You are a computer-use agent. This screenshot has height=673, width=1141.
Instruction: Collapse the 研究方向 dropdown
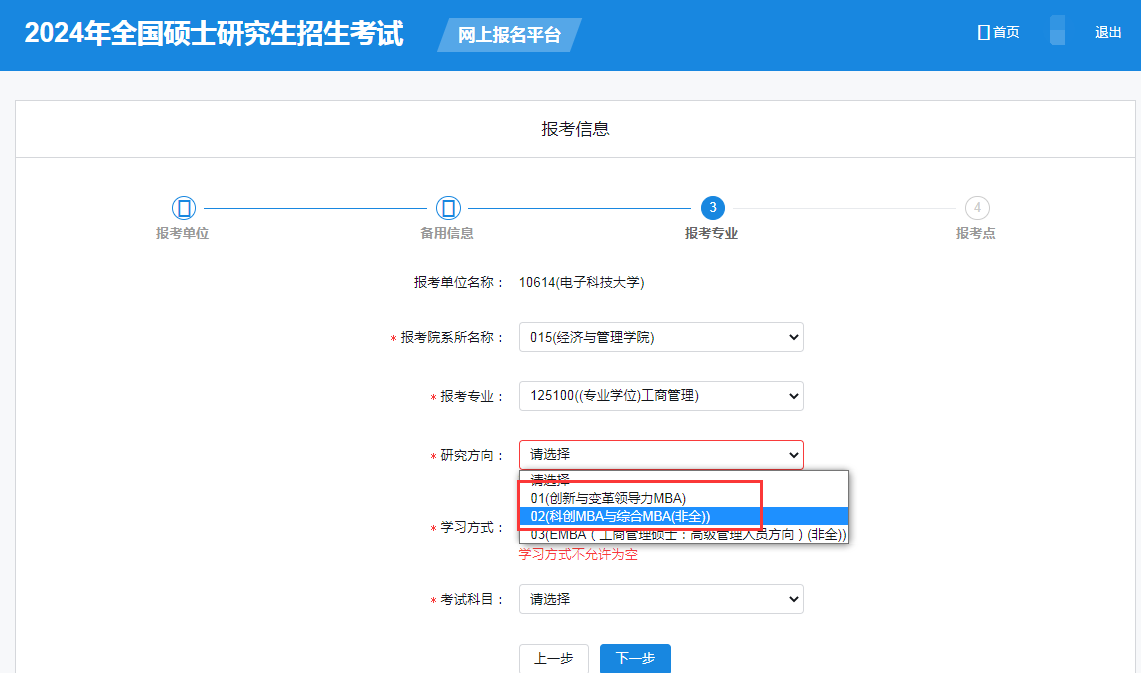660,455
